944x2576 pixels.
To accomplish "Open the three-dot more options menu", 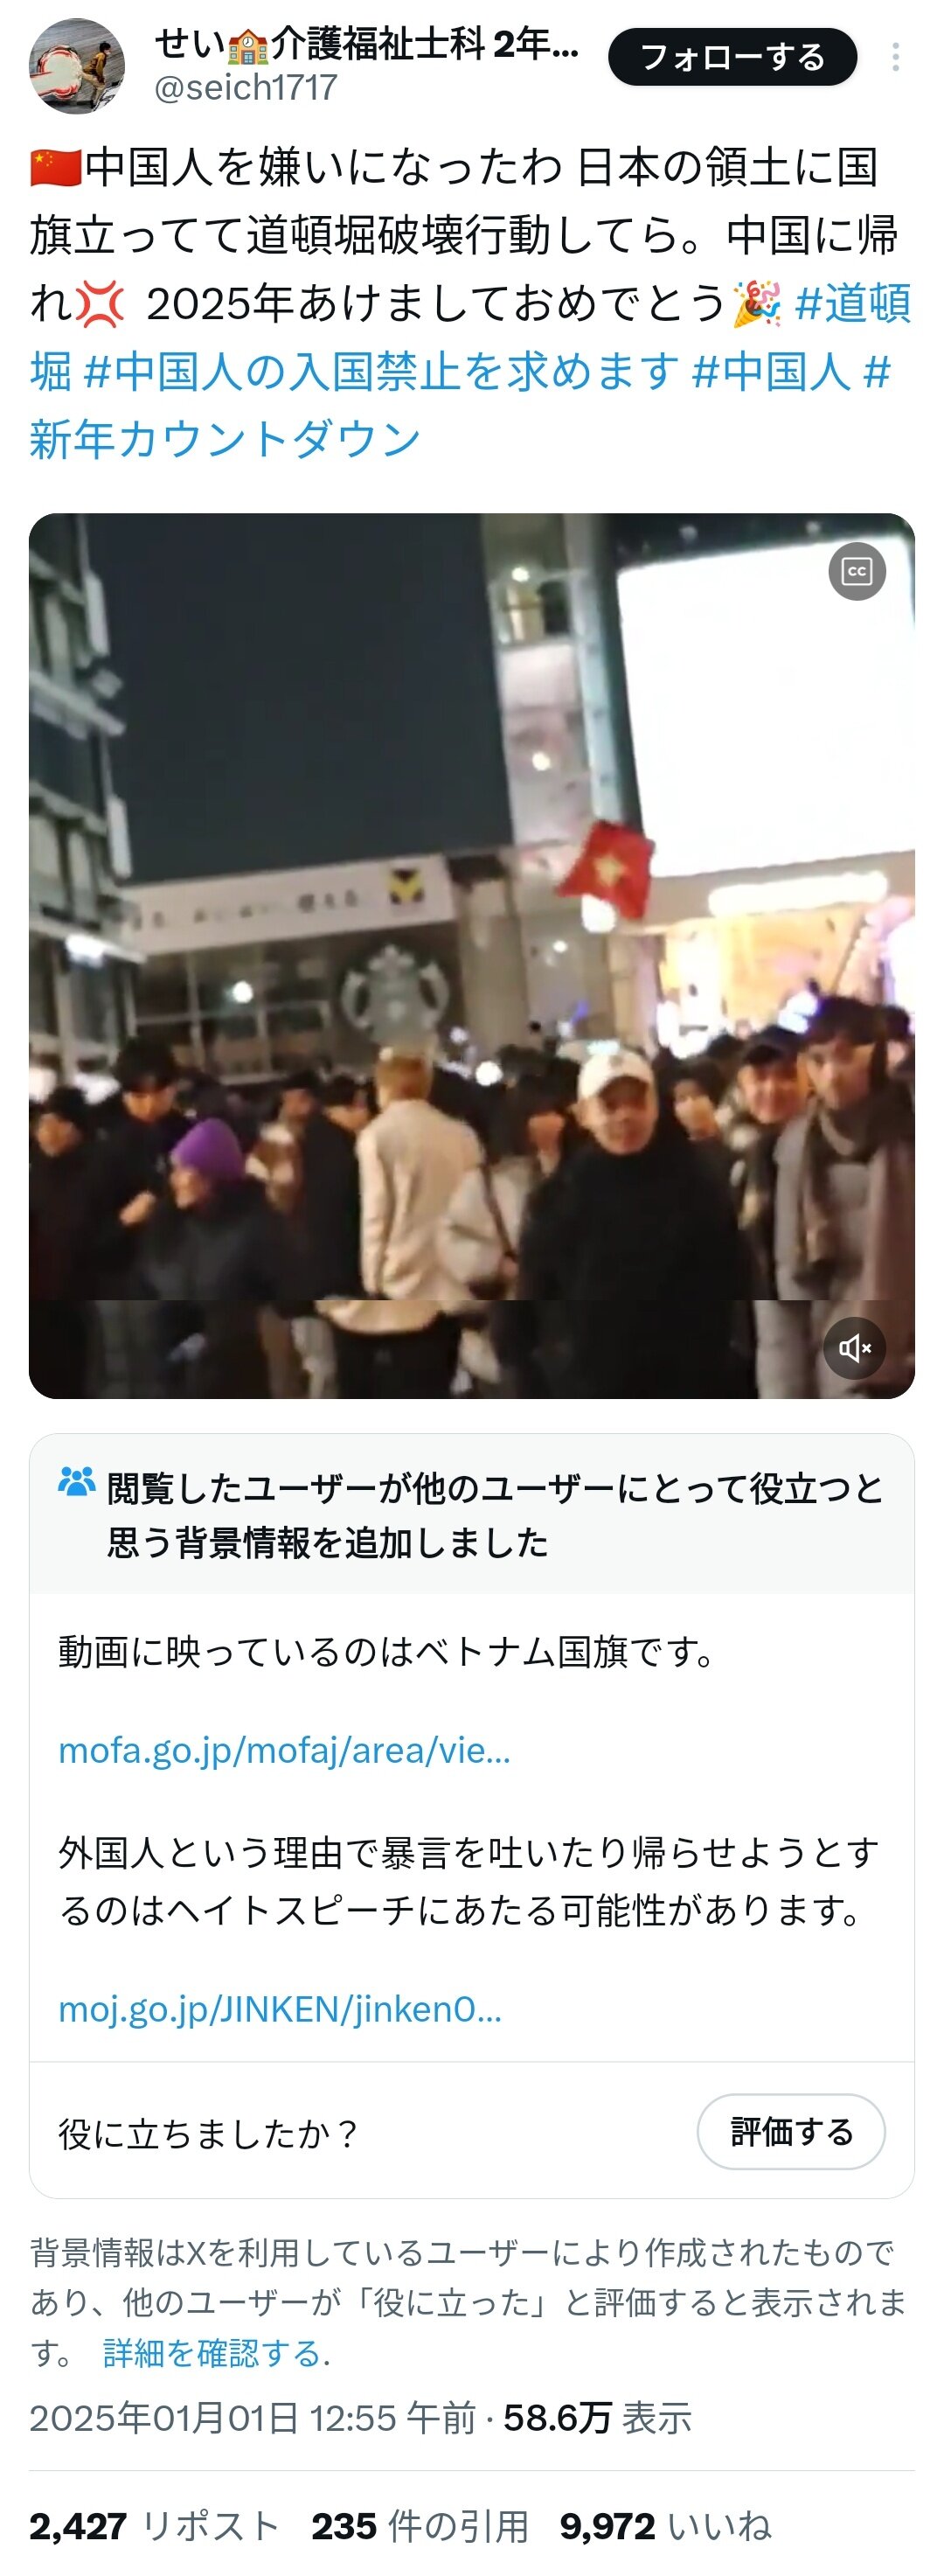I will pyautogui.click(x=895, y=57).
